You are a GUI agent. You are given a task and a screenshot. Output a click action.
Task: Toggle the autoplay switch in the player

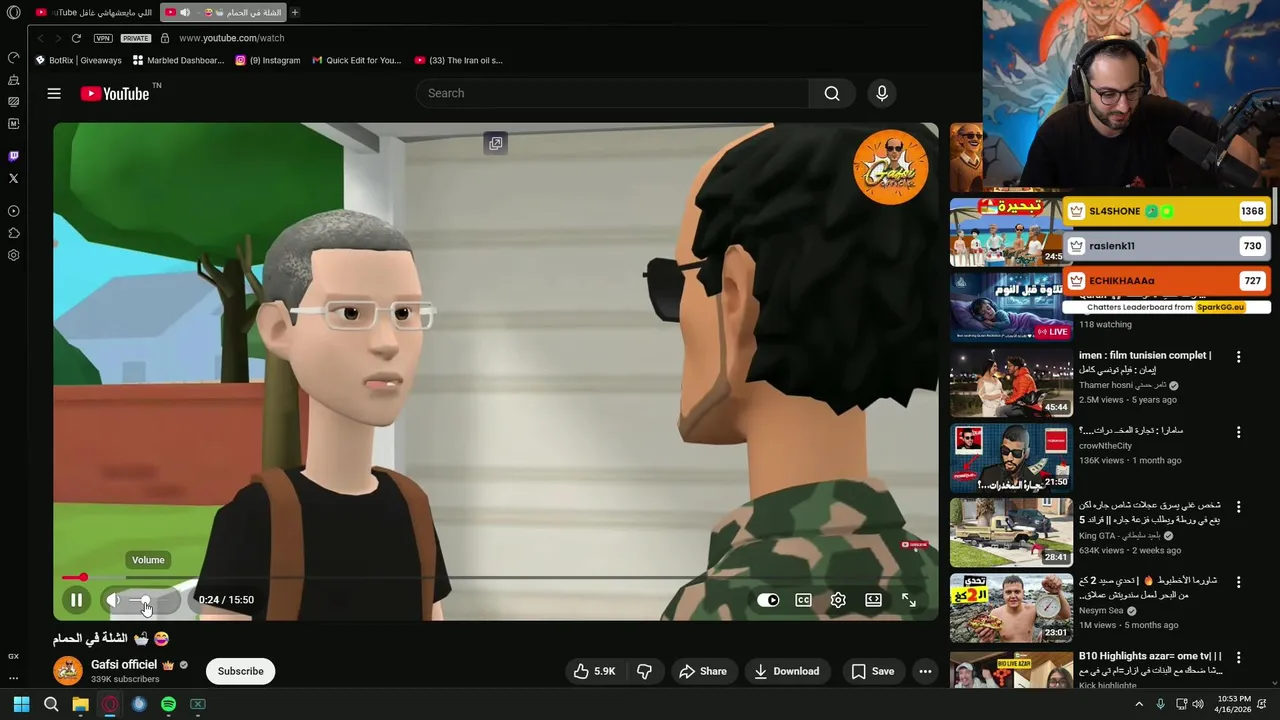(768, 600)
